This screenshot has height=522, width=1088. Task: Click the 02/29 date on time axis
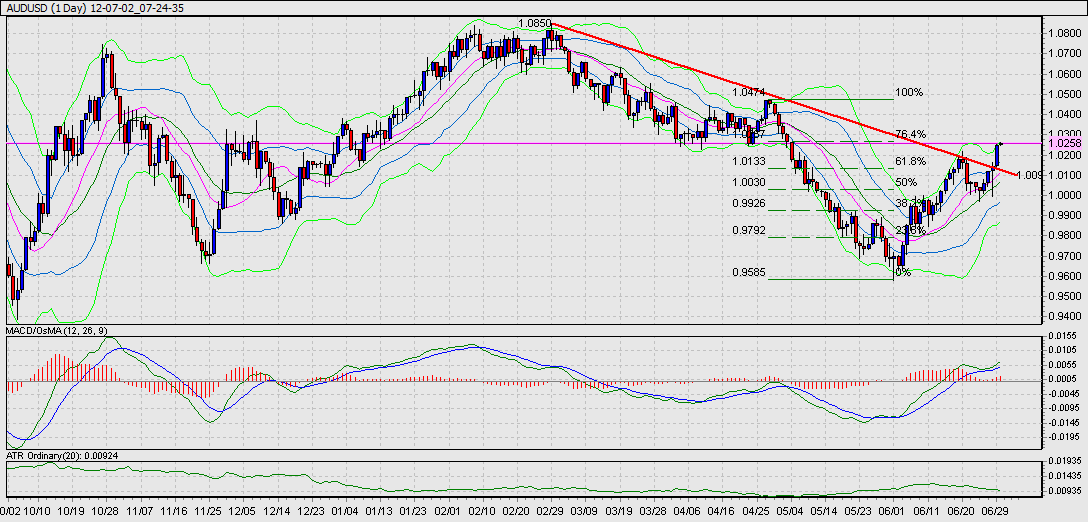(552, 510)
